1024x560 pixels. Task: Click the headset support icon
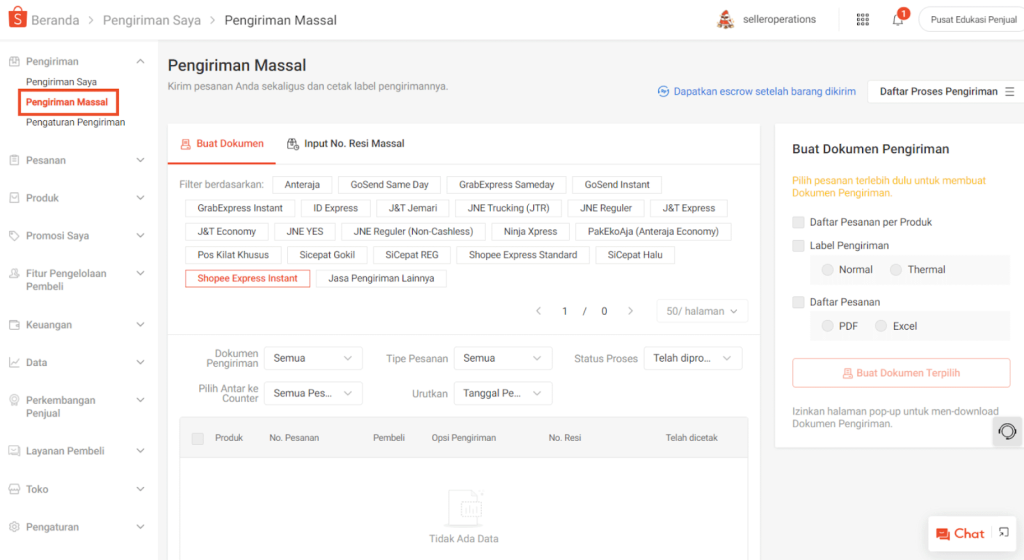point(1007,431)
